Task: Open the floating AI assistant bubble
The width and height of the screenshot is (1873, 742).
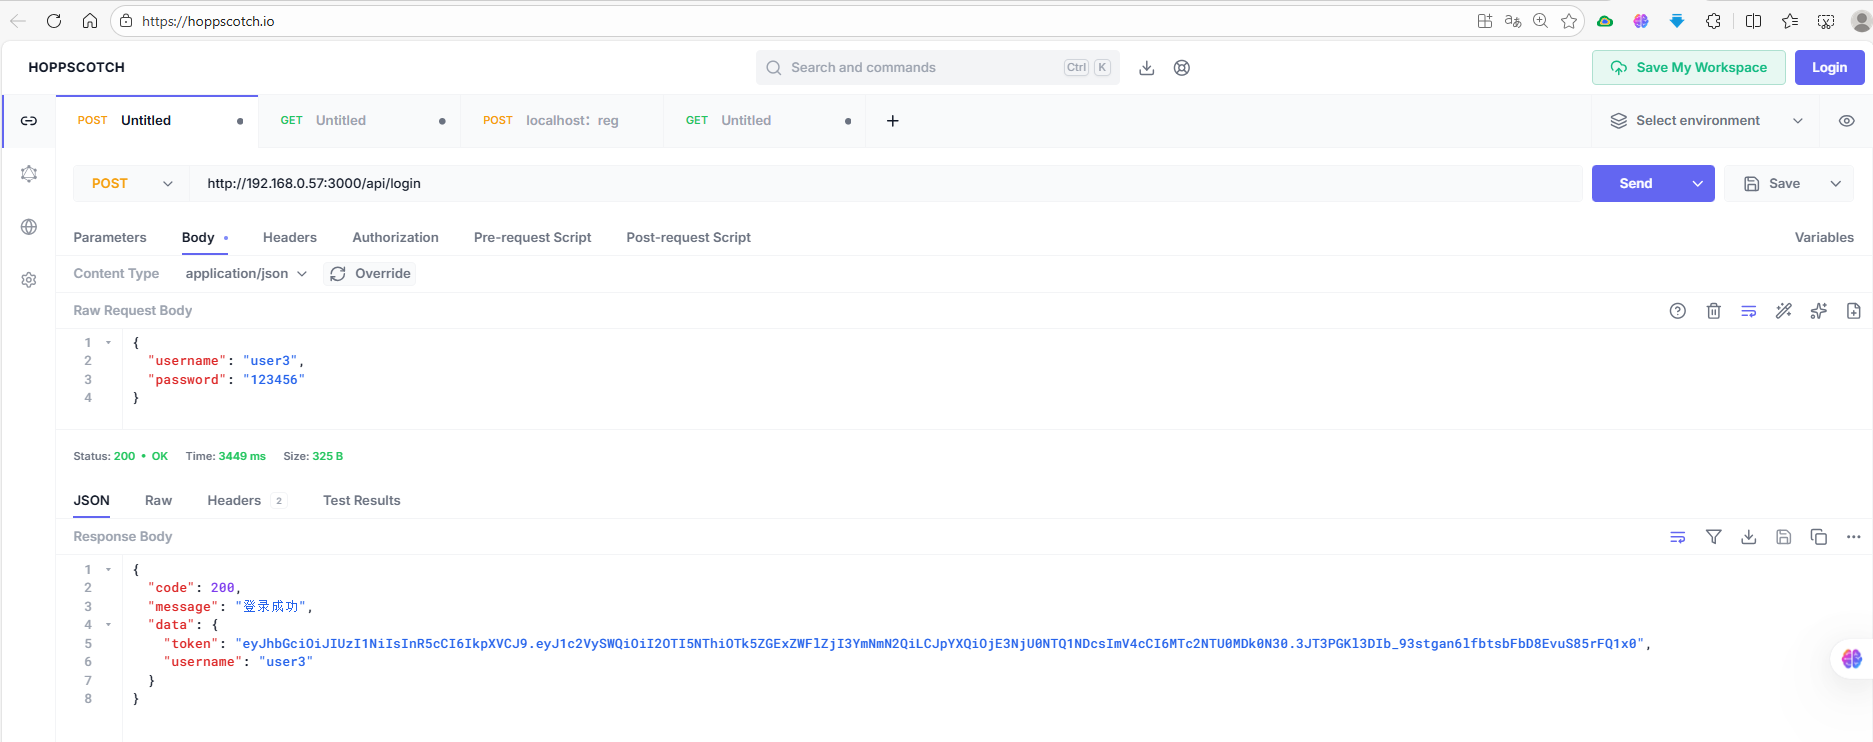Action: (x=1851, y=659)
